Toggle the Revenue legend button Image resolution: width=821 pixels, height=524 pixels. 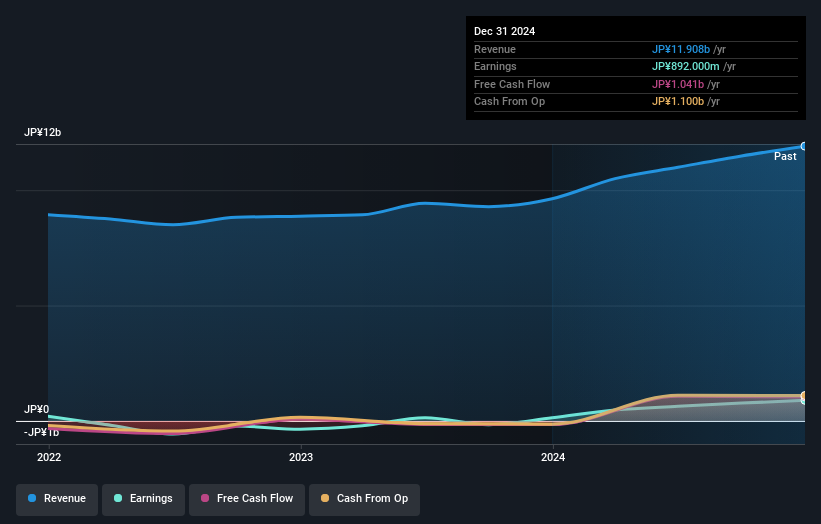pos(57,499)
